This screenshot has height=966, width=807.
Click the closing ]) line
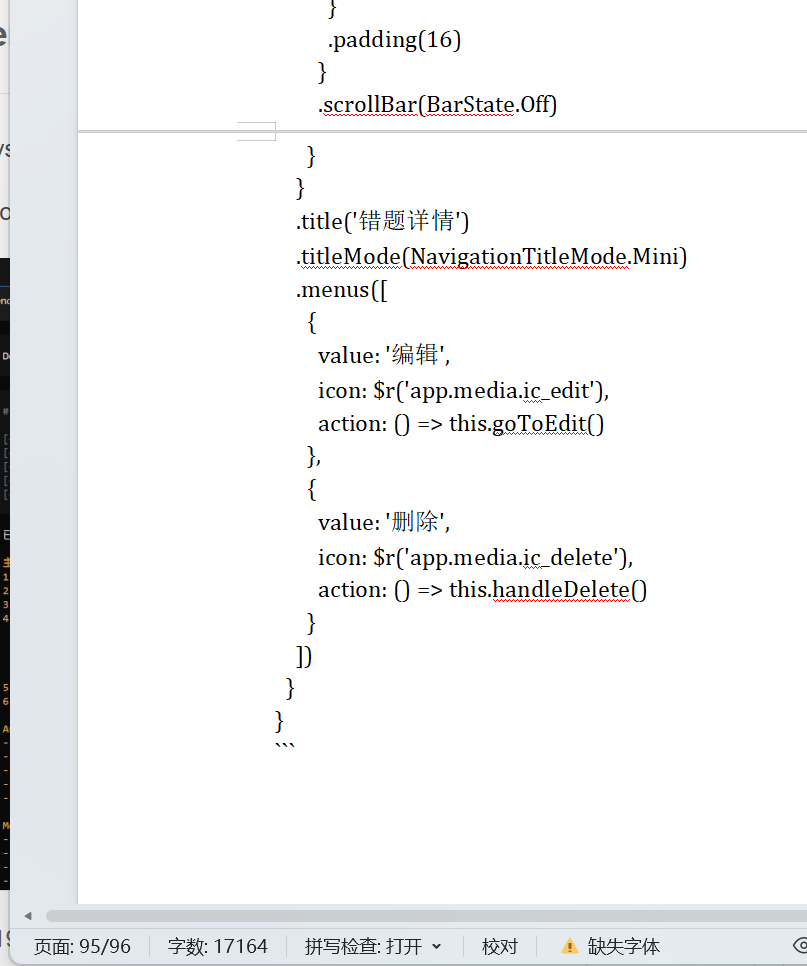304,656
